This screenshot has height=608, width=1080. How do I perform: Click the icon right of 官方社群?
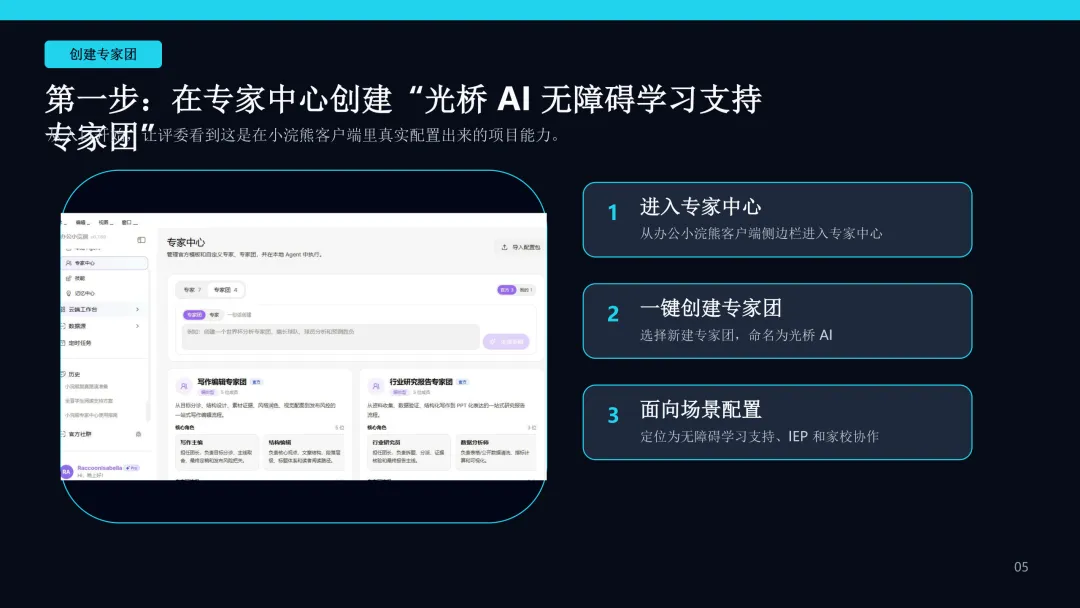click(x=138, y=434)
